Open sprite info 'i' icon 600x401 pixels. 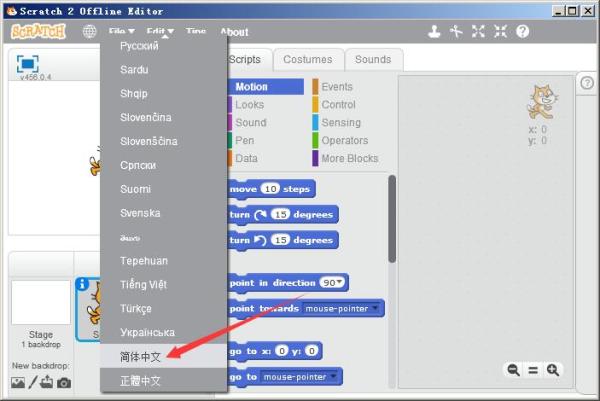82,284
